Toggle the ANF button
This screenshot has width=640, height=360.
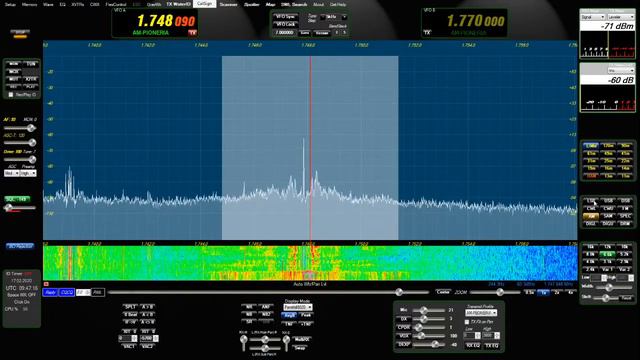pyautogui.click(x=266, y=307)
